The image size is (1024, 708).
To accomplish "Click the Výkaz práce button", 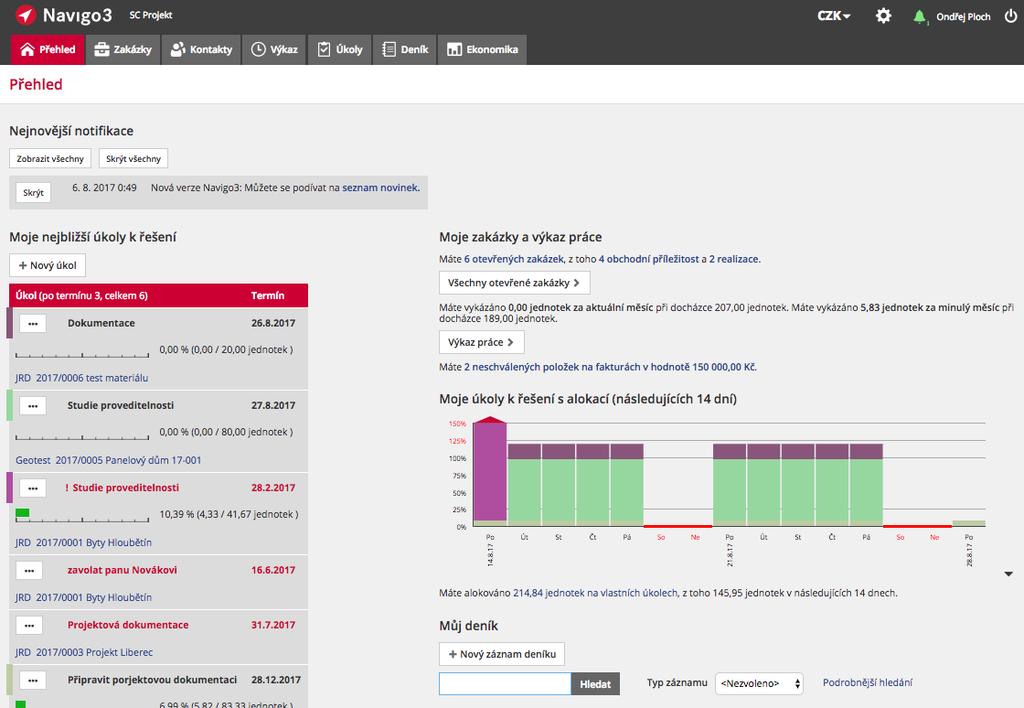I will pyautogui.click(x=481, y=342).
